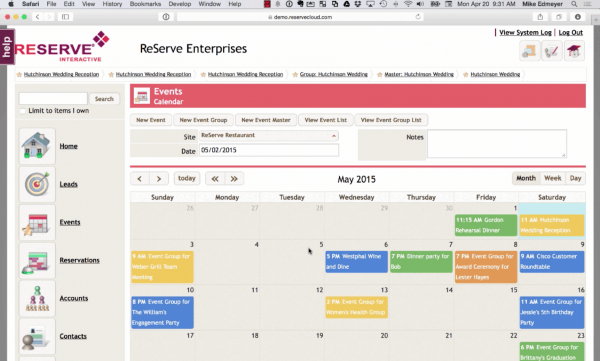
Task: Open the Contacts person card icon
Action: (x=37, y=336)
